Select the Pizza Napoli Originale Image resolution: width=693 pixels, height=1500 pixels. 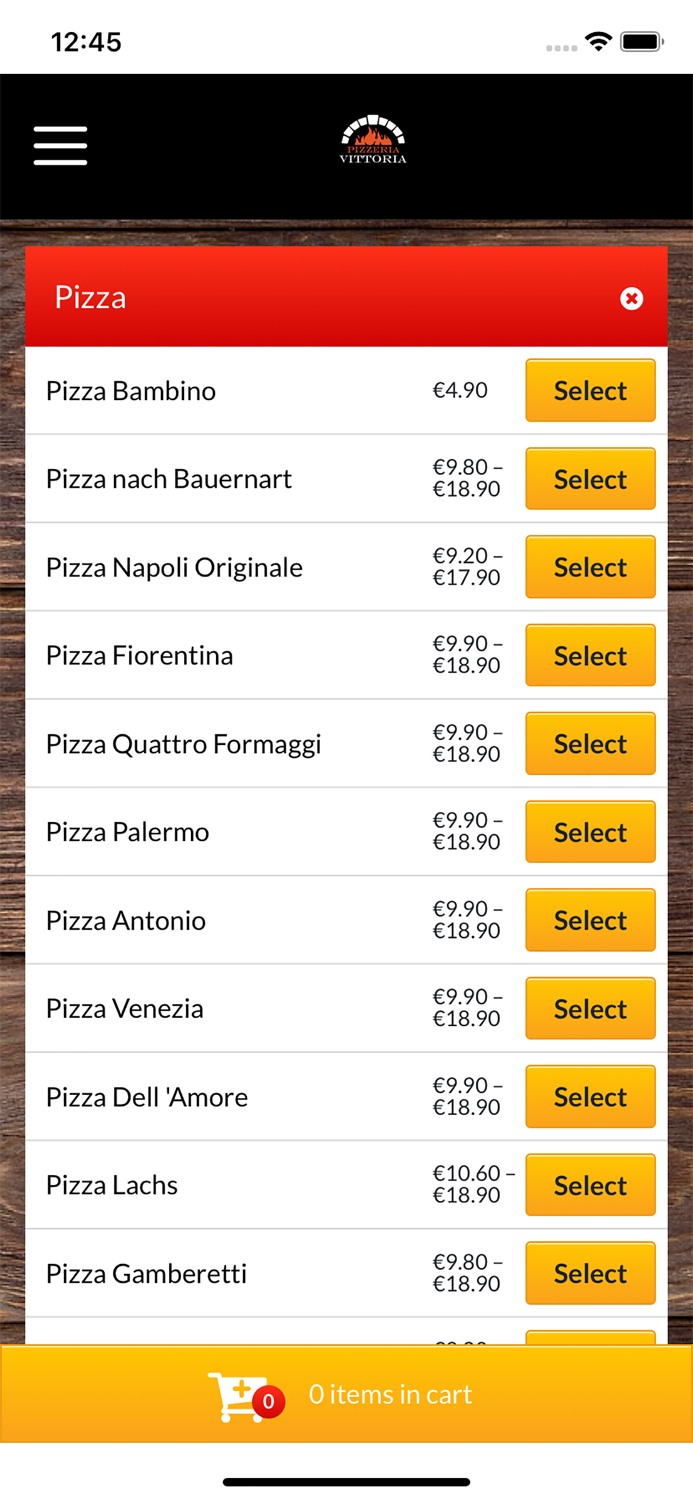pos(590,567)
